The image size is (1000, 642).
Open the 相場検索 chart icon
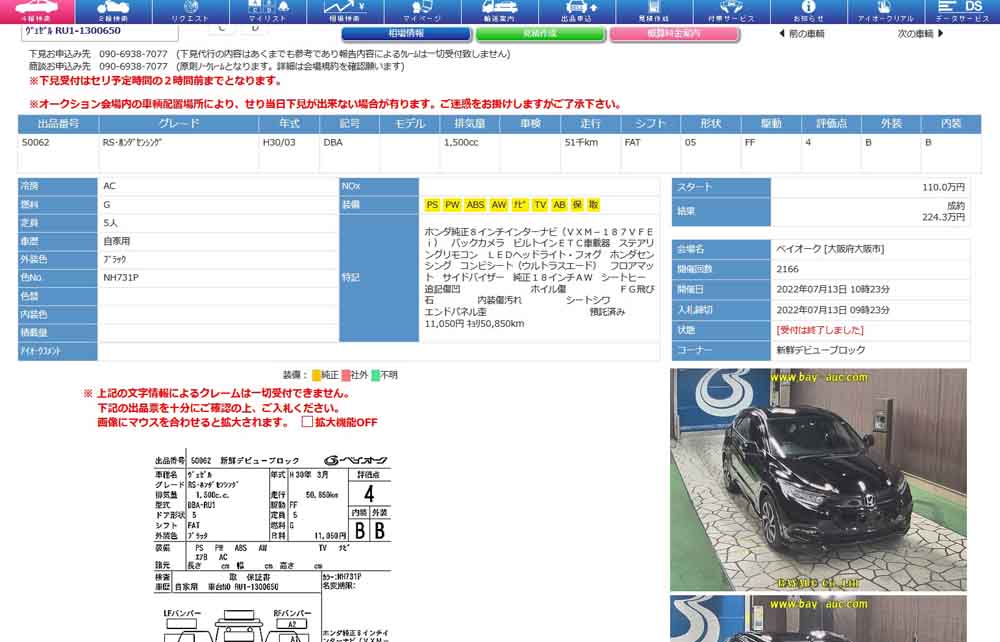click(x=344, y=12)
